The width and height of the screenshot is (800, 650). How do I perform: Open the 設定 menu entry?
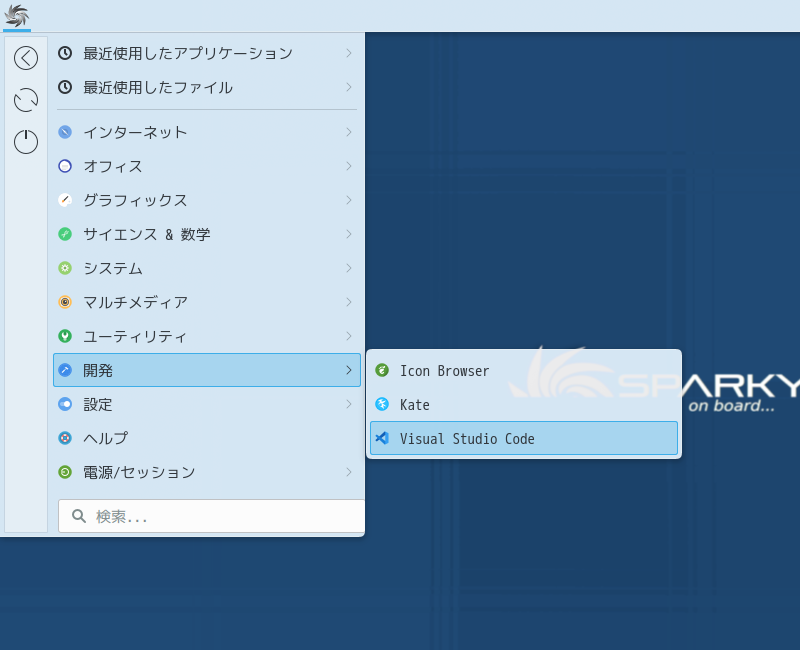(207, 404)
